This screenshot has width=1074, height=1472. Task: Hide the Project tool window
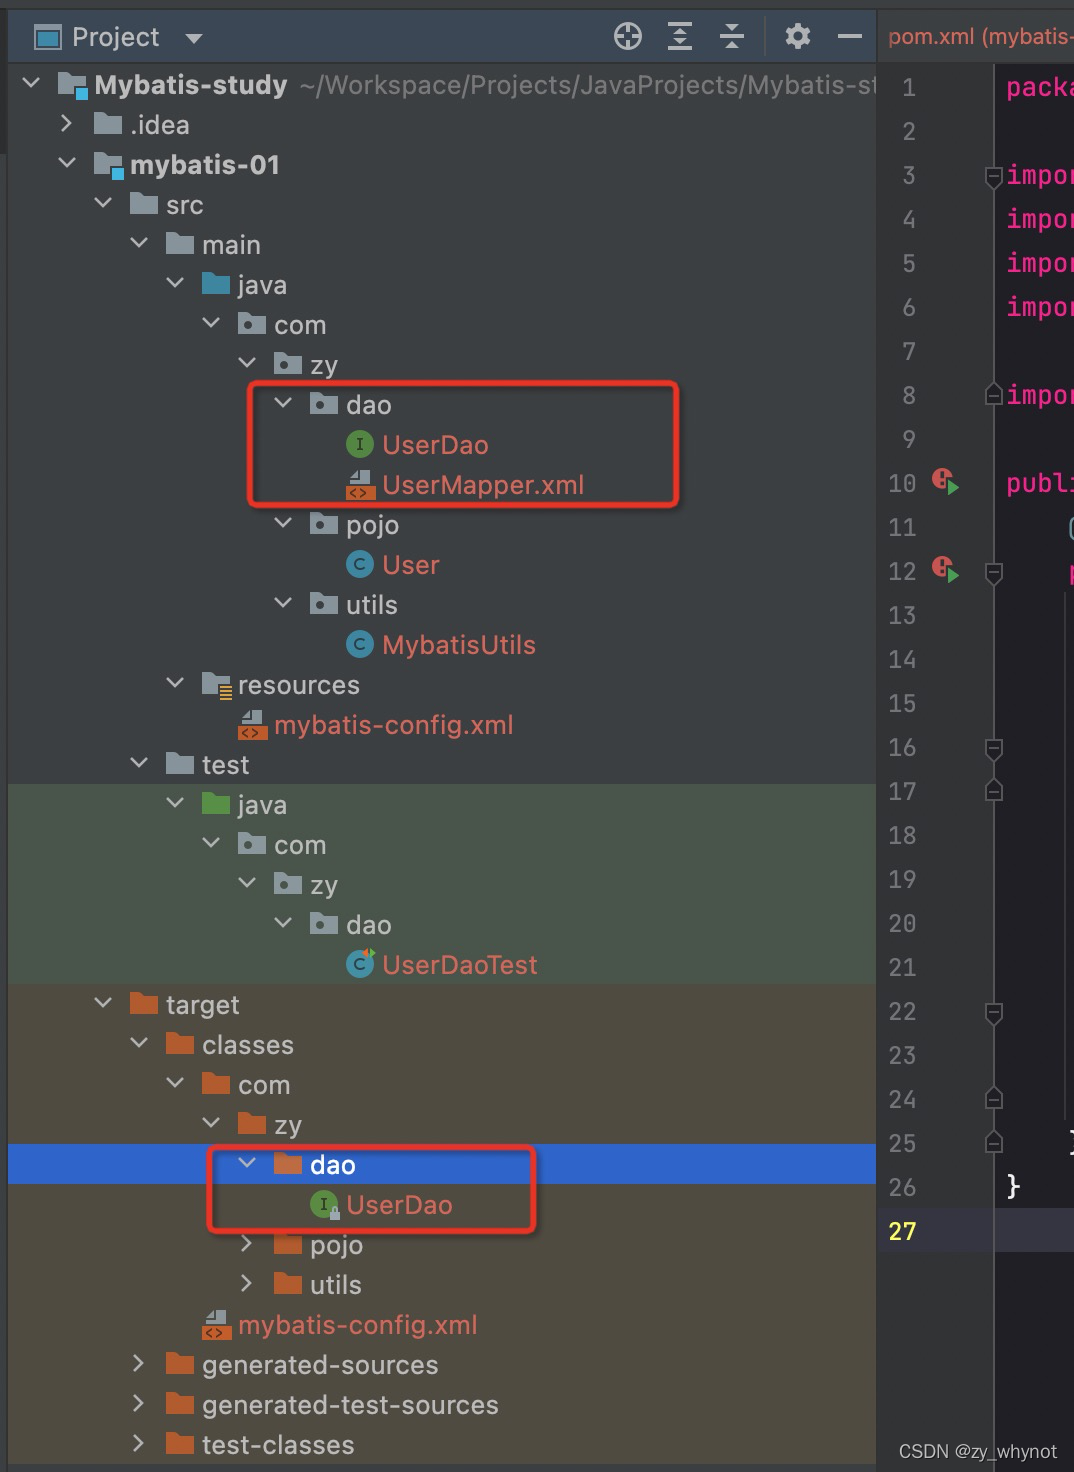[x=850, y=37]
